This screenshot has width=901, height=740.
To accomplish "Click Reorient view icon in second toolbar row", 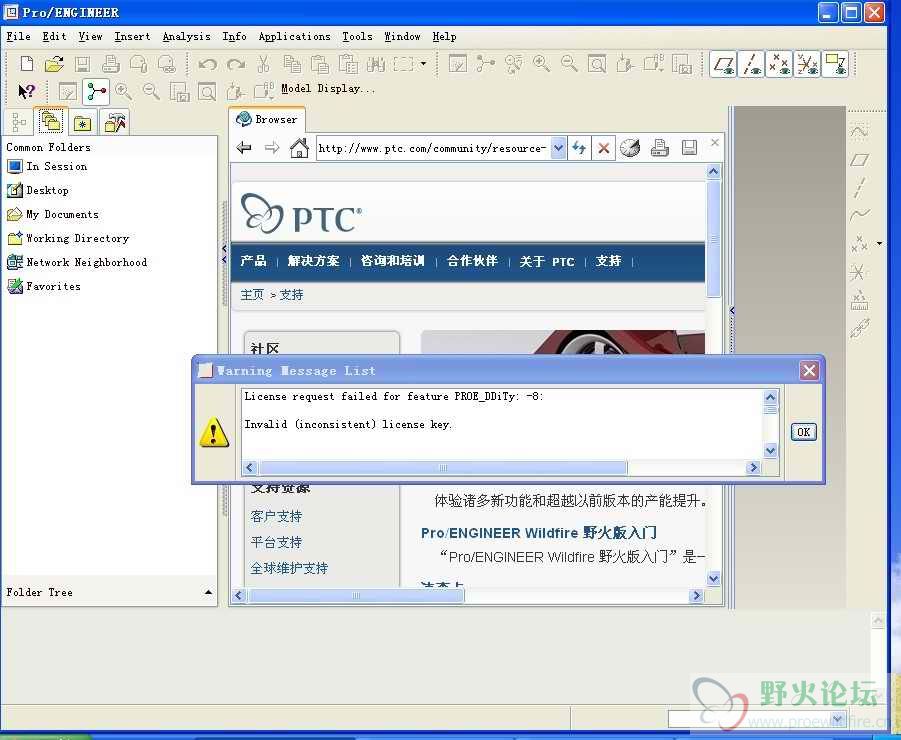I will point(235,91).
